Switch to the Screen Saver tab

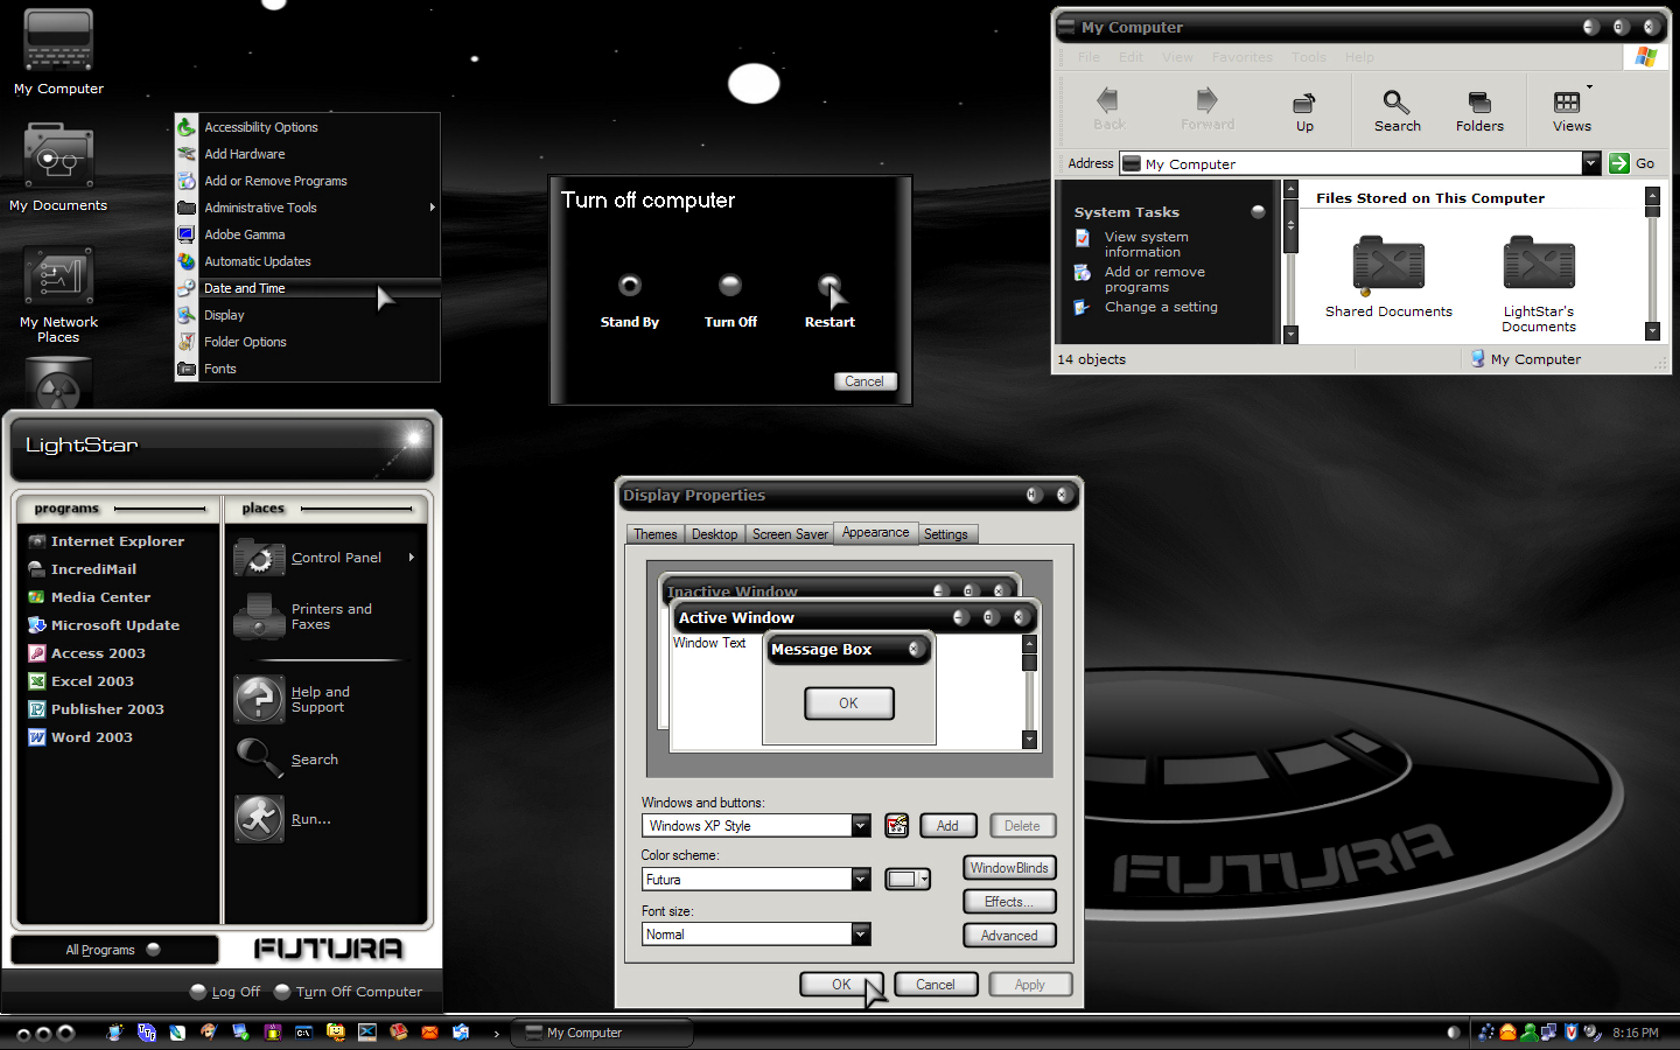790,534
